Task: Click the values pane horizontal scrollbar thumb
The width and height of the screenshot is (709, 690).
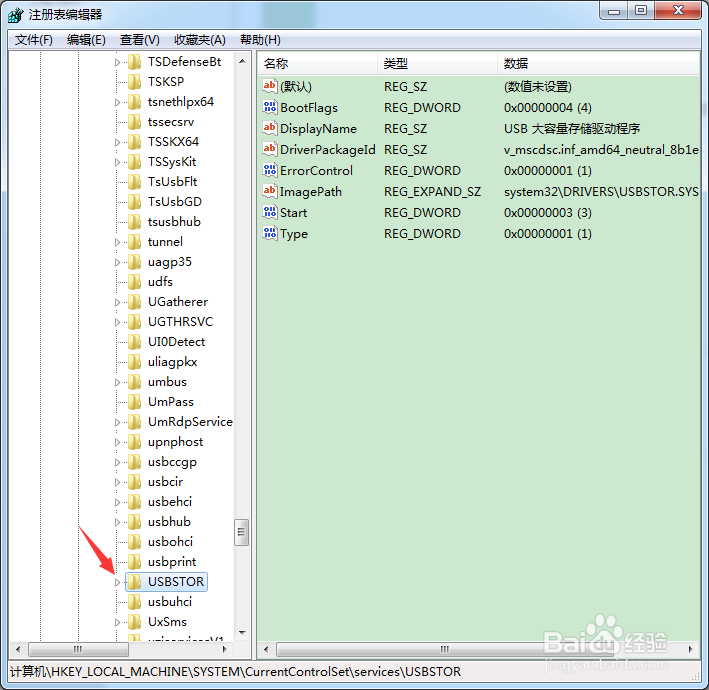Action: click(x=445, y=649)
